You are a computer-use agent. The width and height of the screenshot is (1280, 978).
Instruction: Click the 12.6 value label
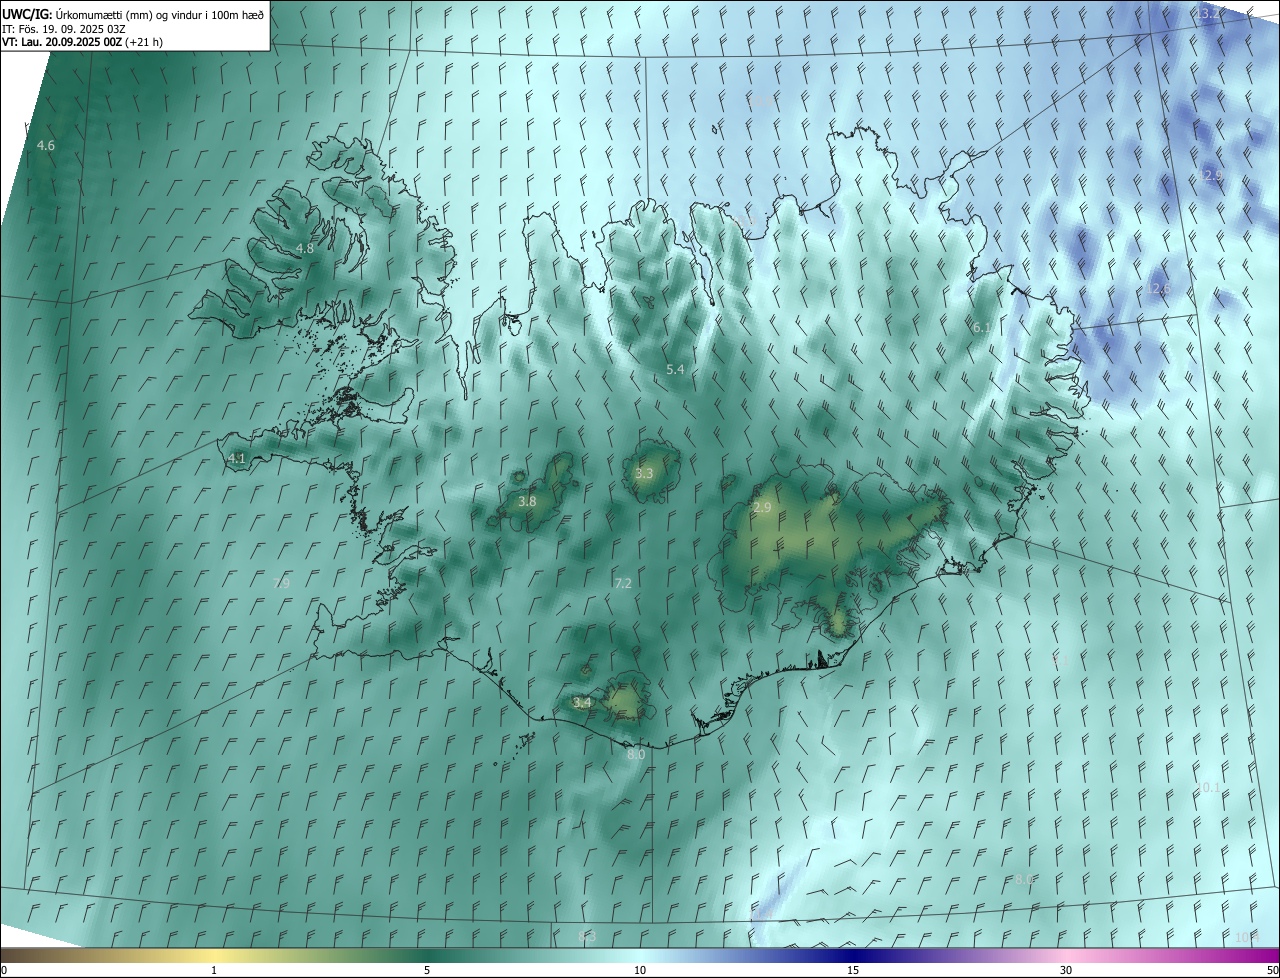(1157, 289)
